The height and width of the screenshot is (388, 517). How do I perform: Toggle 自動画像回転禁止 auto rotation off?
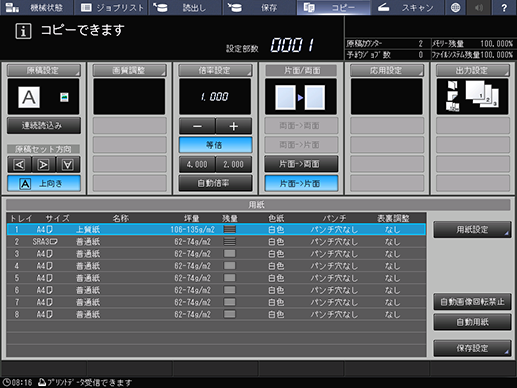472,302
